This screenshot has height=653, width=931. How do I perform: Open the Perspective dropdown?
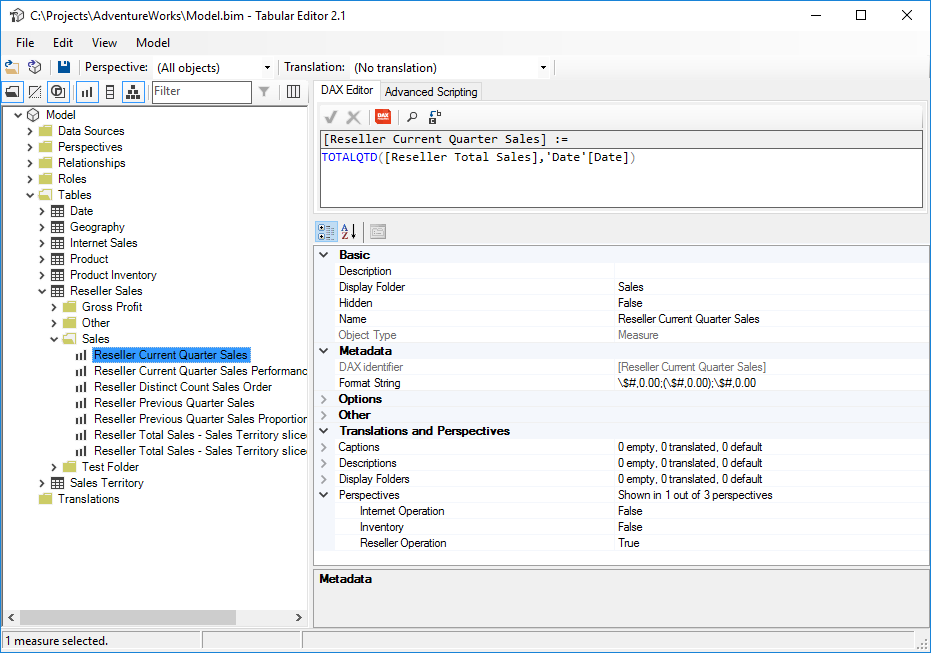(x=266, y=66)
